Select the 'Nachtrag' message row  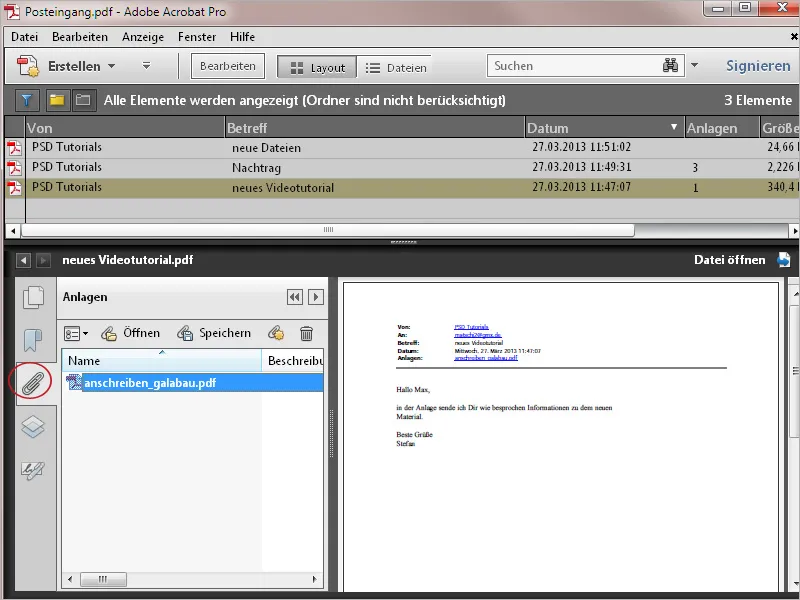402,167
